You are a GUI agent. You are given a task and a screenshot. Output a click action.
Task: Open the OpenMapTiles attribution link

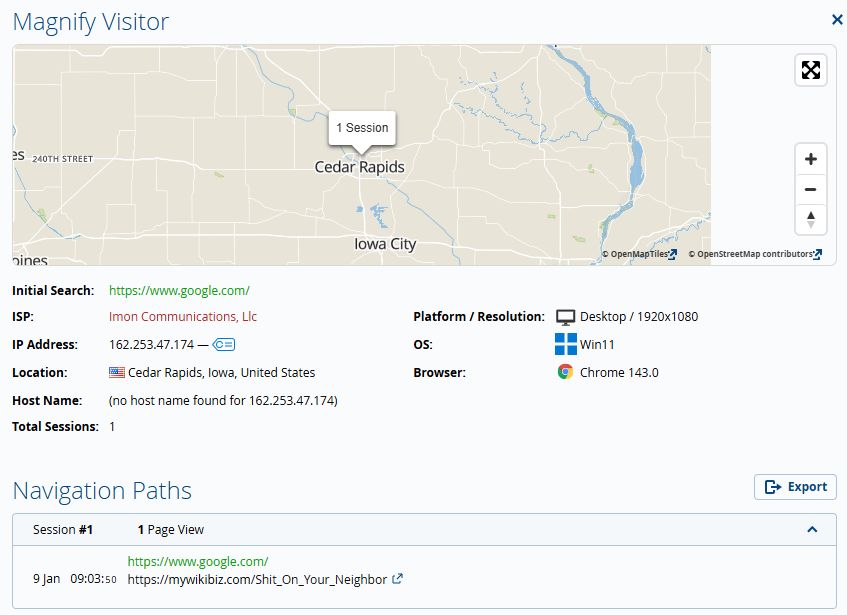point(639,254)
